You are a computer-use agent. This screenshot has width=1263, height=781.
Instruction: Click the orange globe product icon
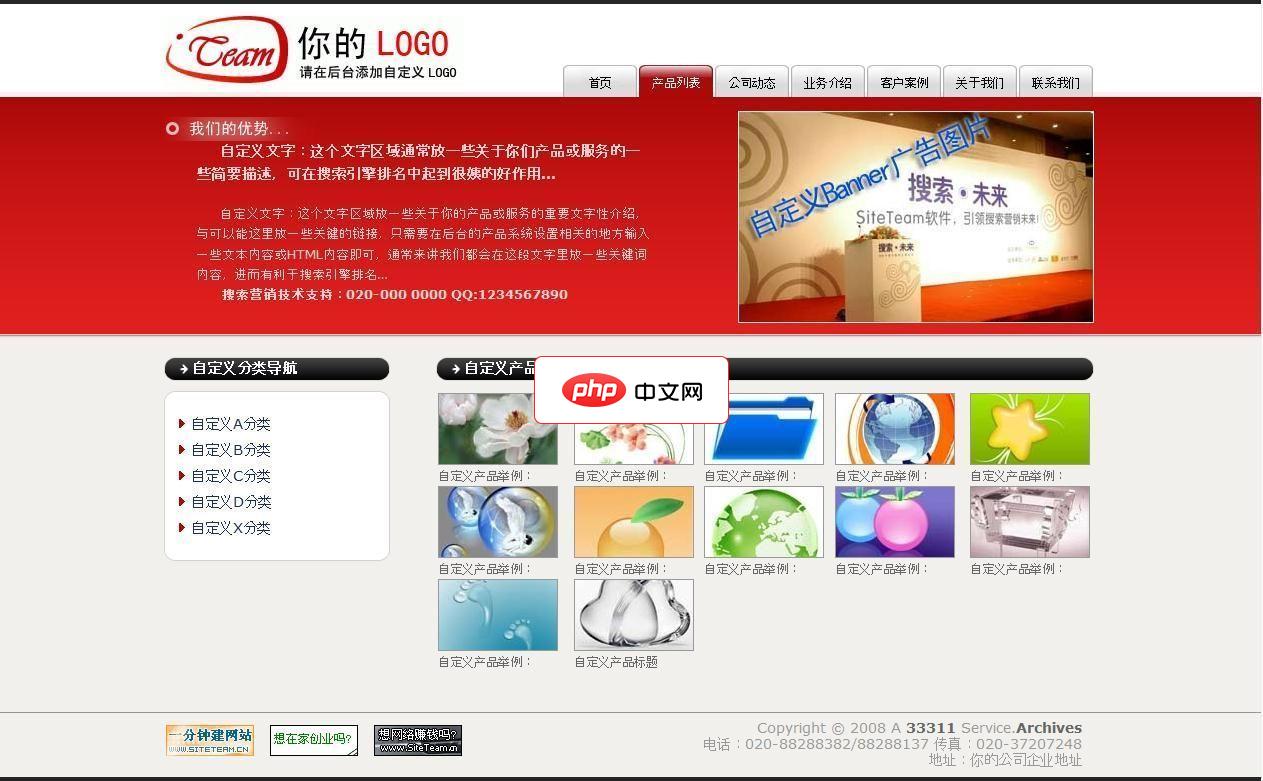coord(895,428)
